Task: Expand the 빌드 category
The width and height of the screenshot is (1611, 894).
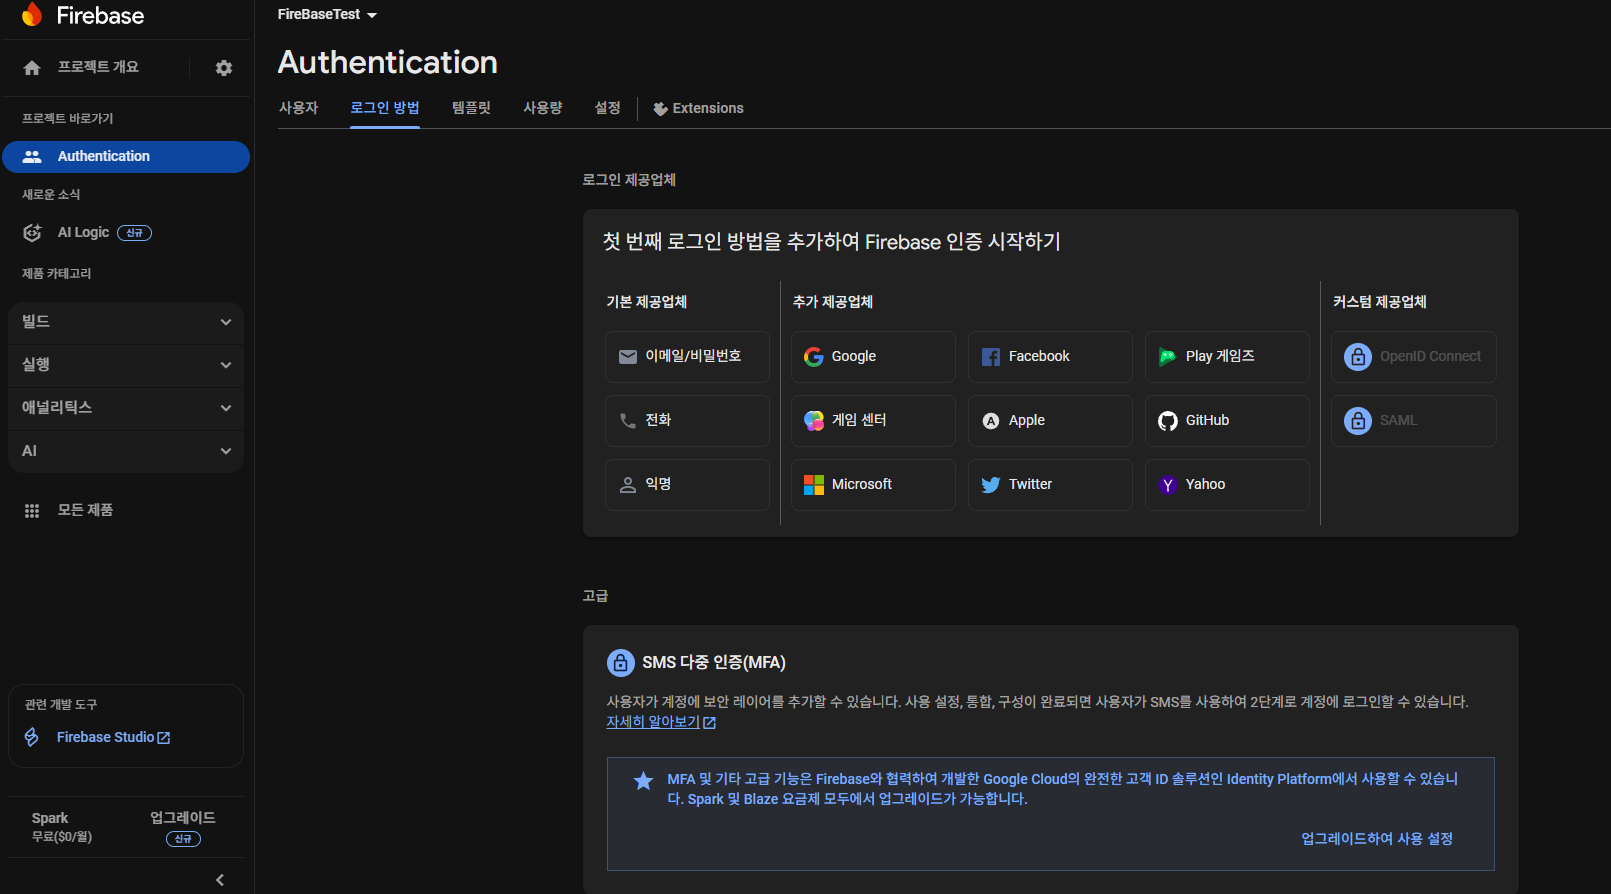Action: [126, 322]
